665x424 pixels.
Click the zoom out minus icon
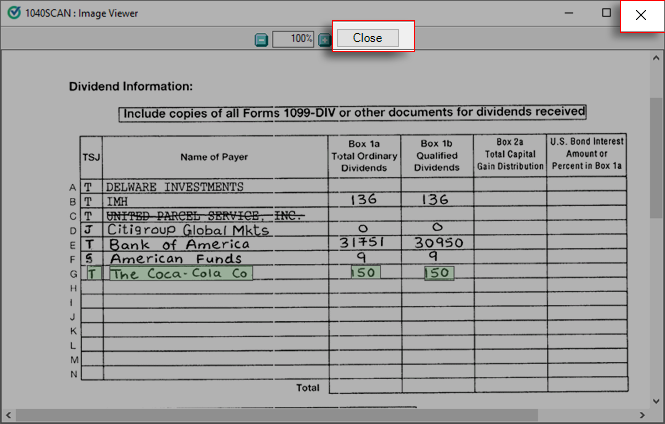click(x=262, y=39)
